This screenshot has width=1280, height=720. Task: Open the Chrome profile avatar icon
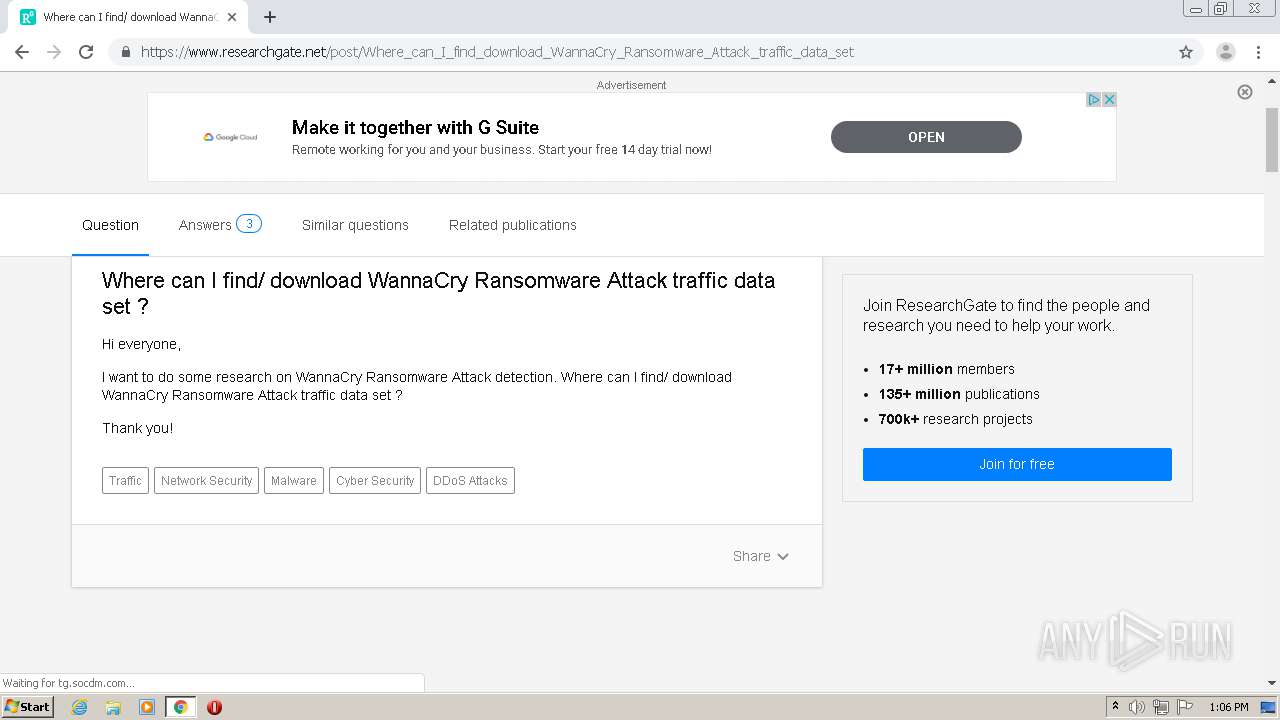1226,52
